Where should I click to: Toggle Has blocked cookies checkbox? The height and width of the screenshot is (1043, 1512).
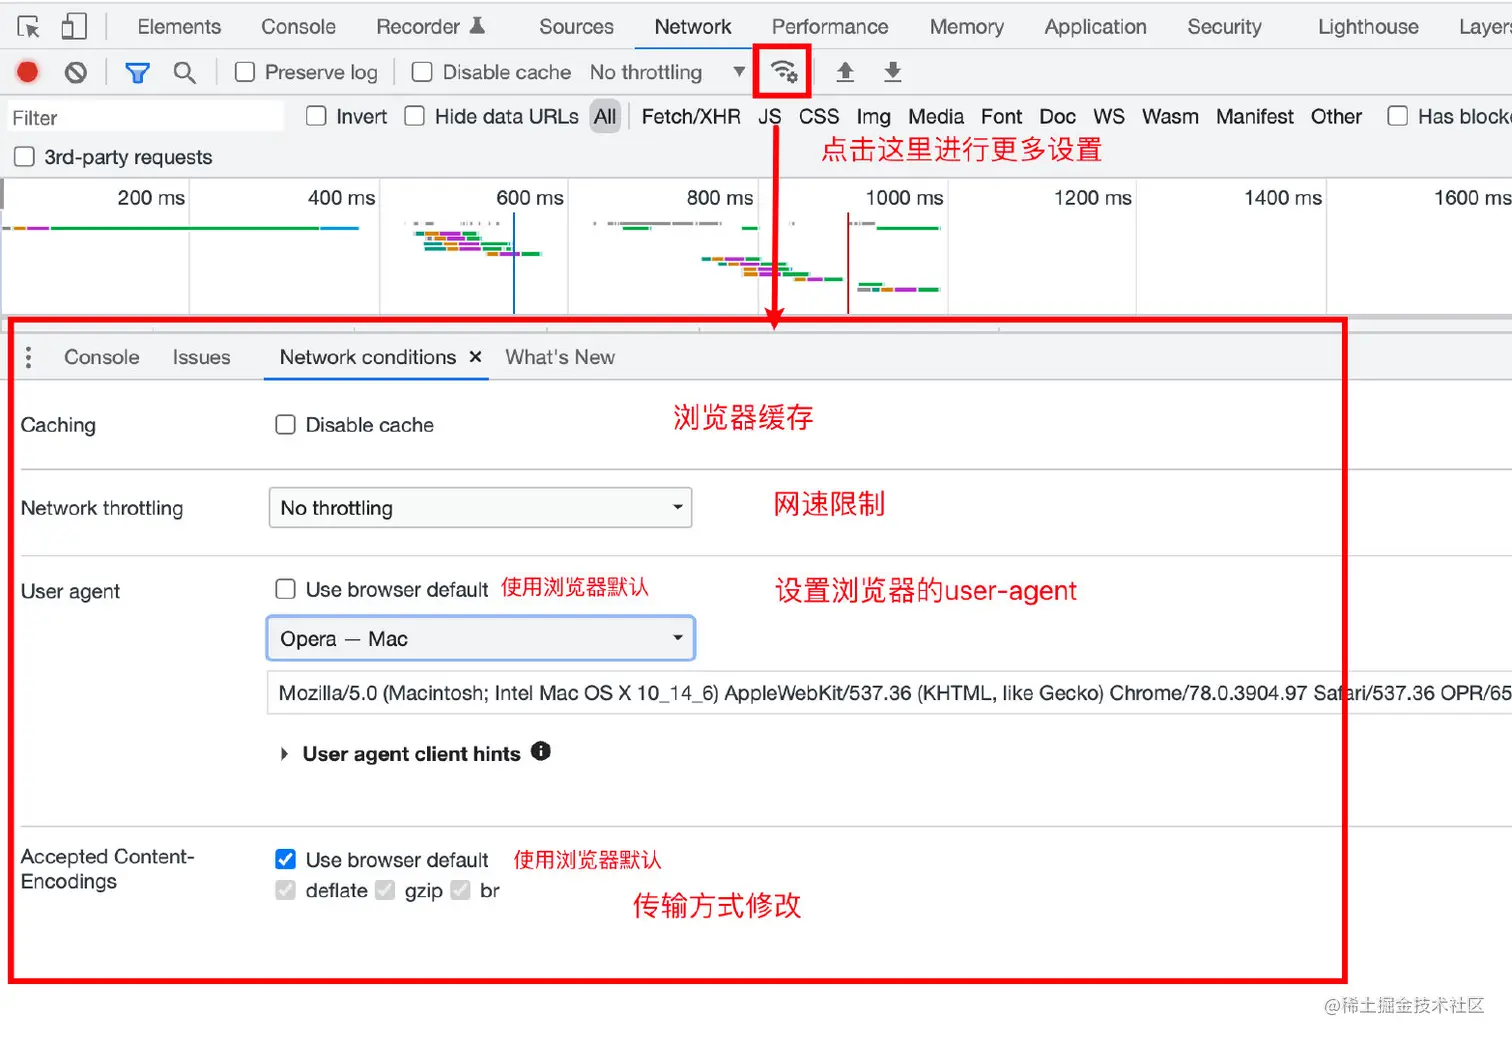point(1398,116)
